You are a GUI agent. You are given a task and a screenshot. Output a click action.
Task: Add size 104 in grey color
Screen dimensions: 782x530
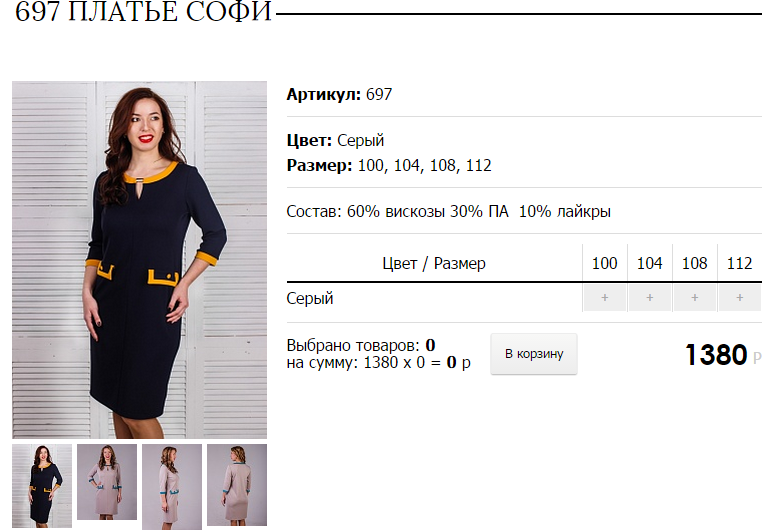649,298
